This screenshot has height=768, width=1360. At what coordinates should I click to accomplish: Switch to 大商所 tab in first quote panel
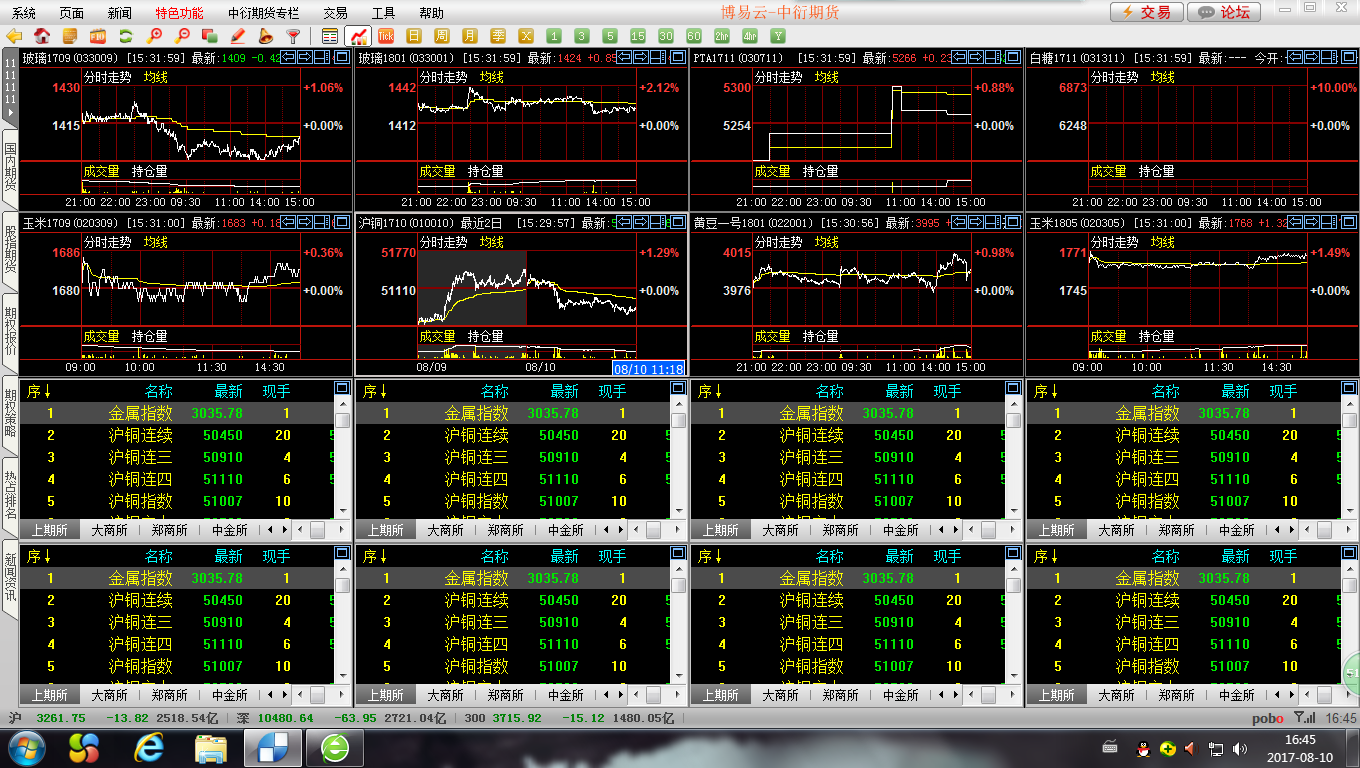[109, 530]
